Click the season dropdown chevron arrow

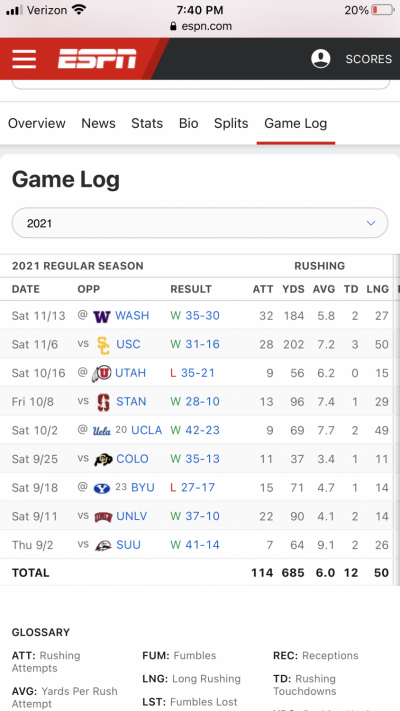(371, 223)
